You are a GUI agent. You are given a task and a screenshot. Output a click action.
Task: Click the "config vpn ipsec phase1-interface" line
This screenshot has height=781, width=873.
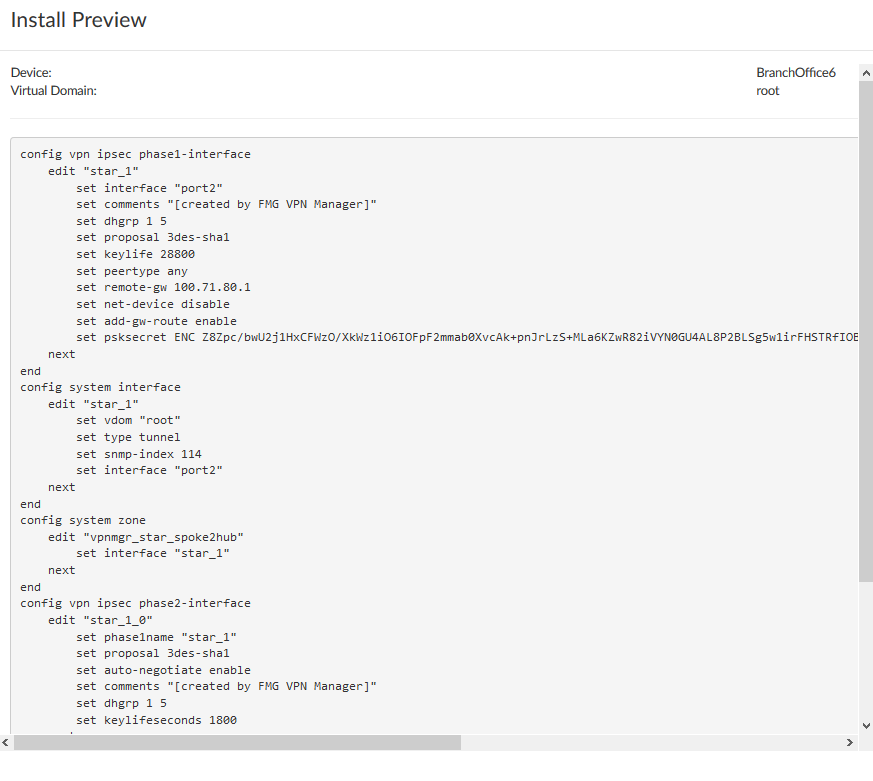(x=135, y=154)
